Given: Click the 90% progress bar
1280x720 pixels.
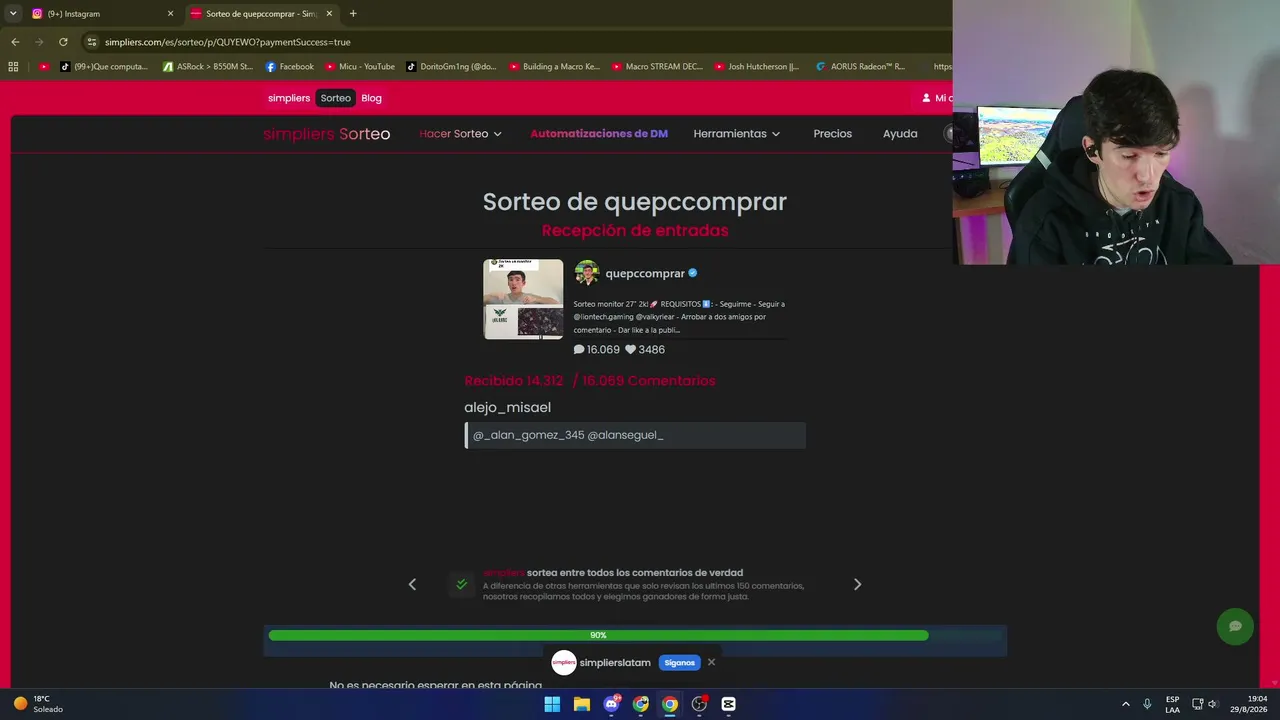Looking at the screenshot, I should [x=635, y=635].
